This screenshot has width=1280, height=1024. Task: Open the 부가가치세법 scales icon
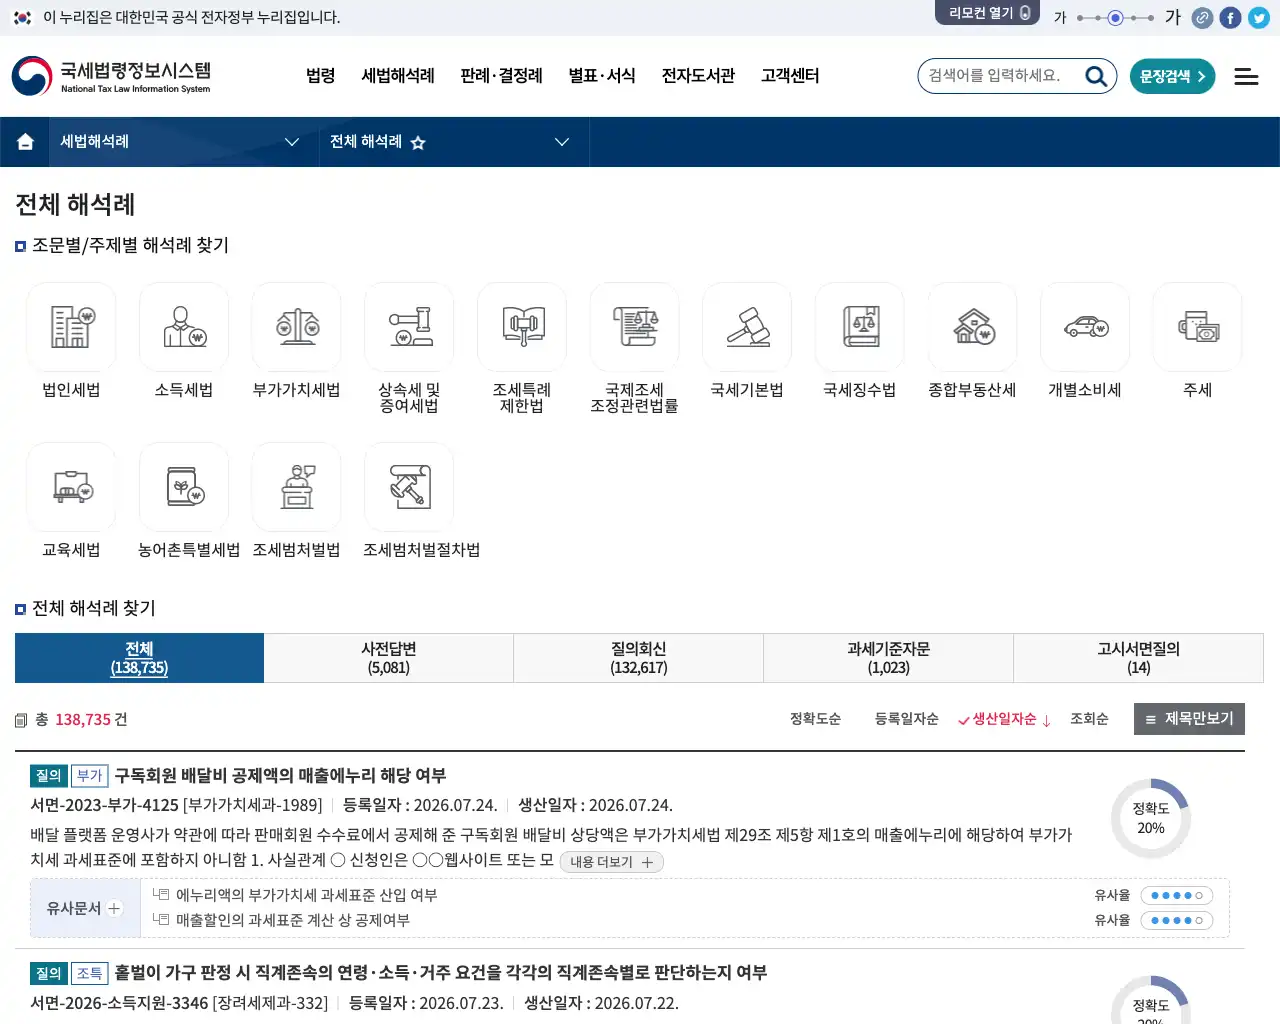click(297, 327)
